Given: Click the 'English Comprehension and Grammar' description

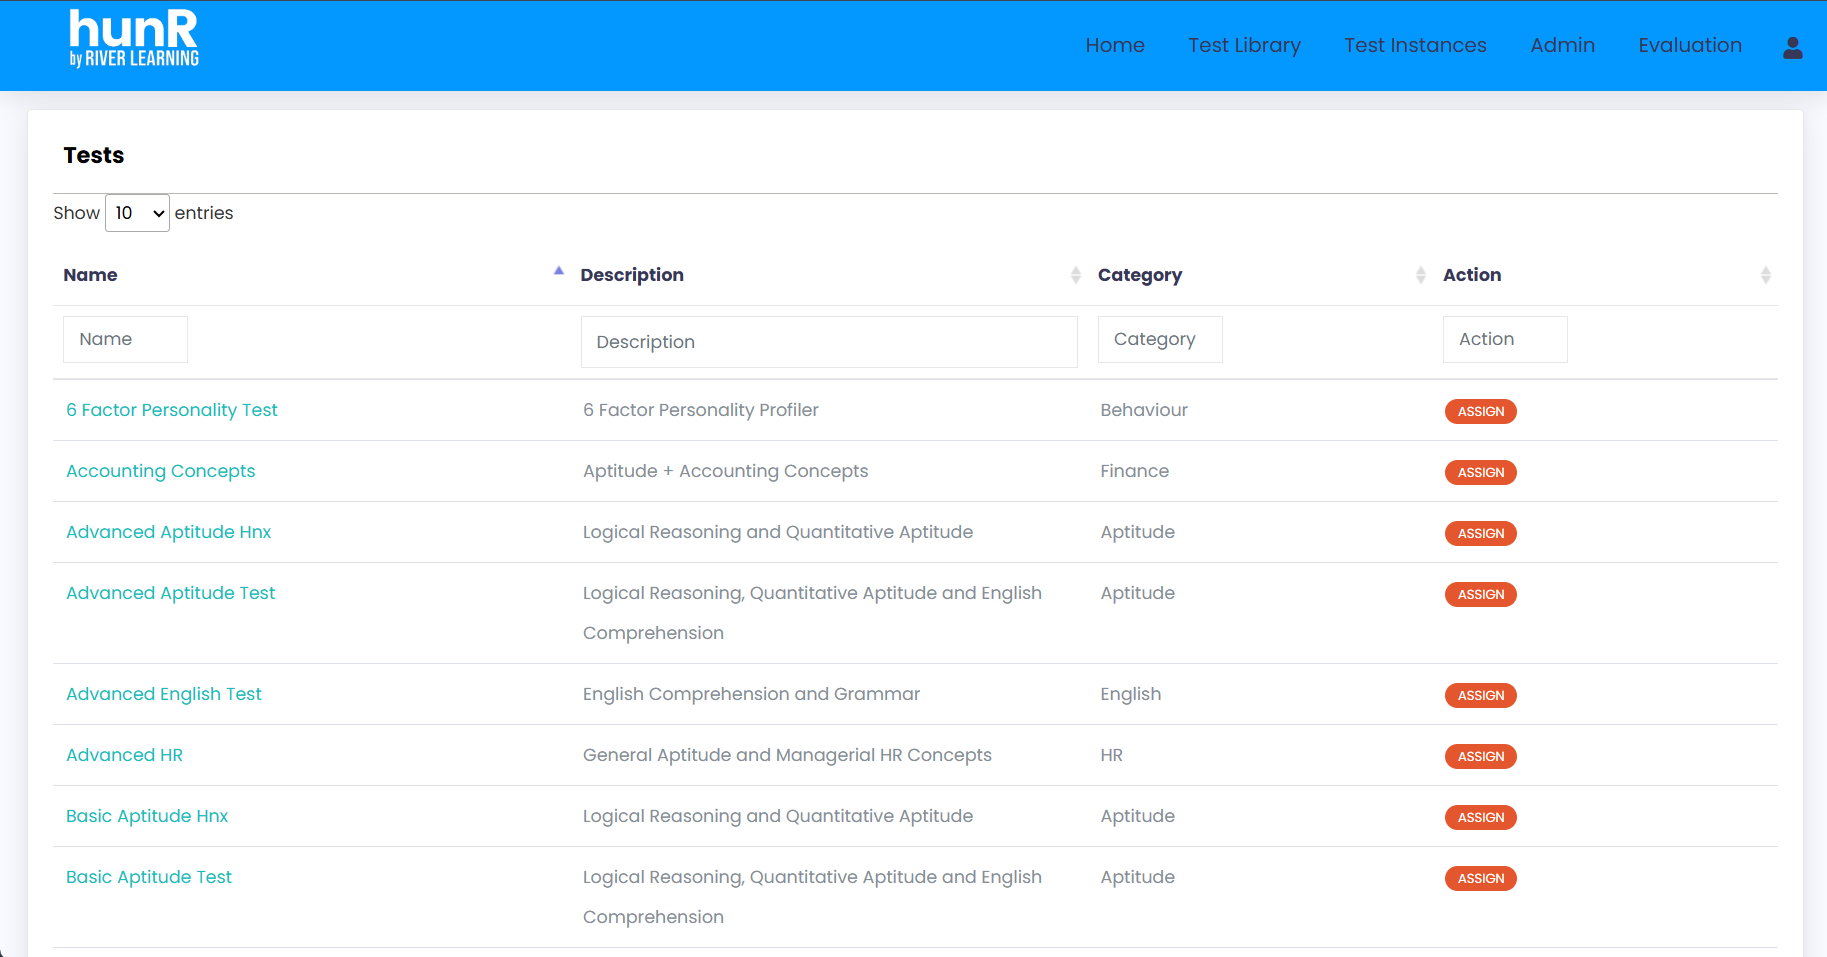Looking at the screenshot, I should coord(752,694).
